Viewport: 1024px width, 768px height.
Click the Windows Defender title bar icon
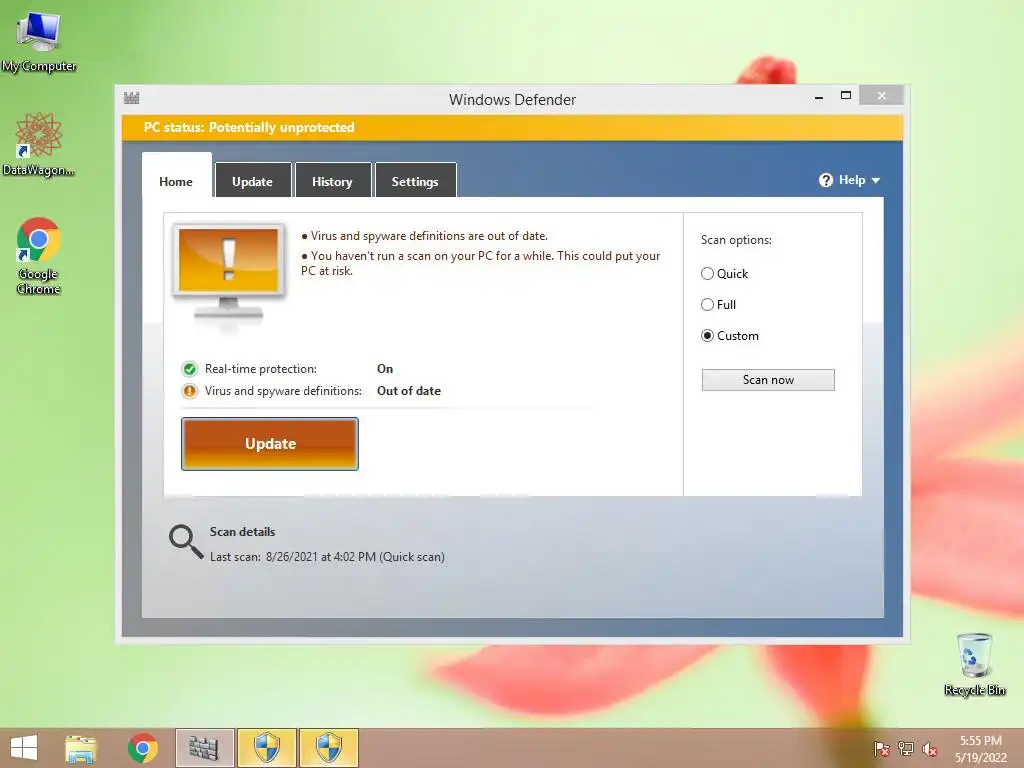coord(131,99)
